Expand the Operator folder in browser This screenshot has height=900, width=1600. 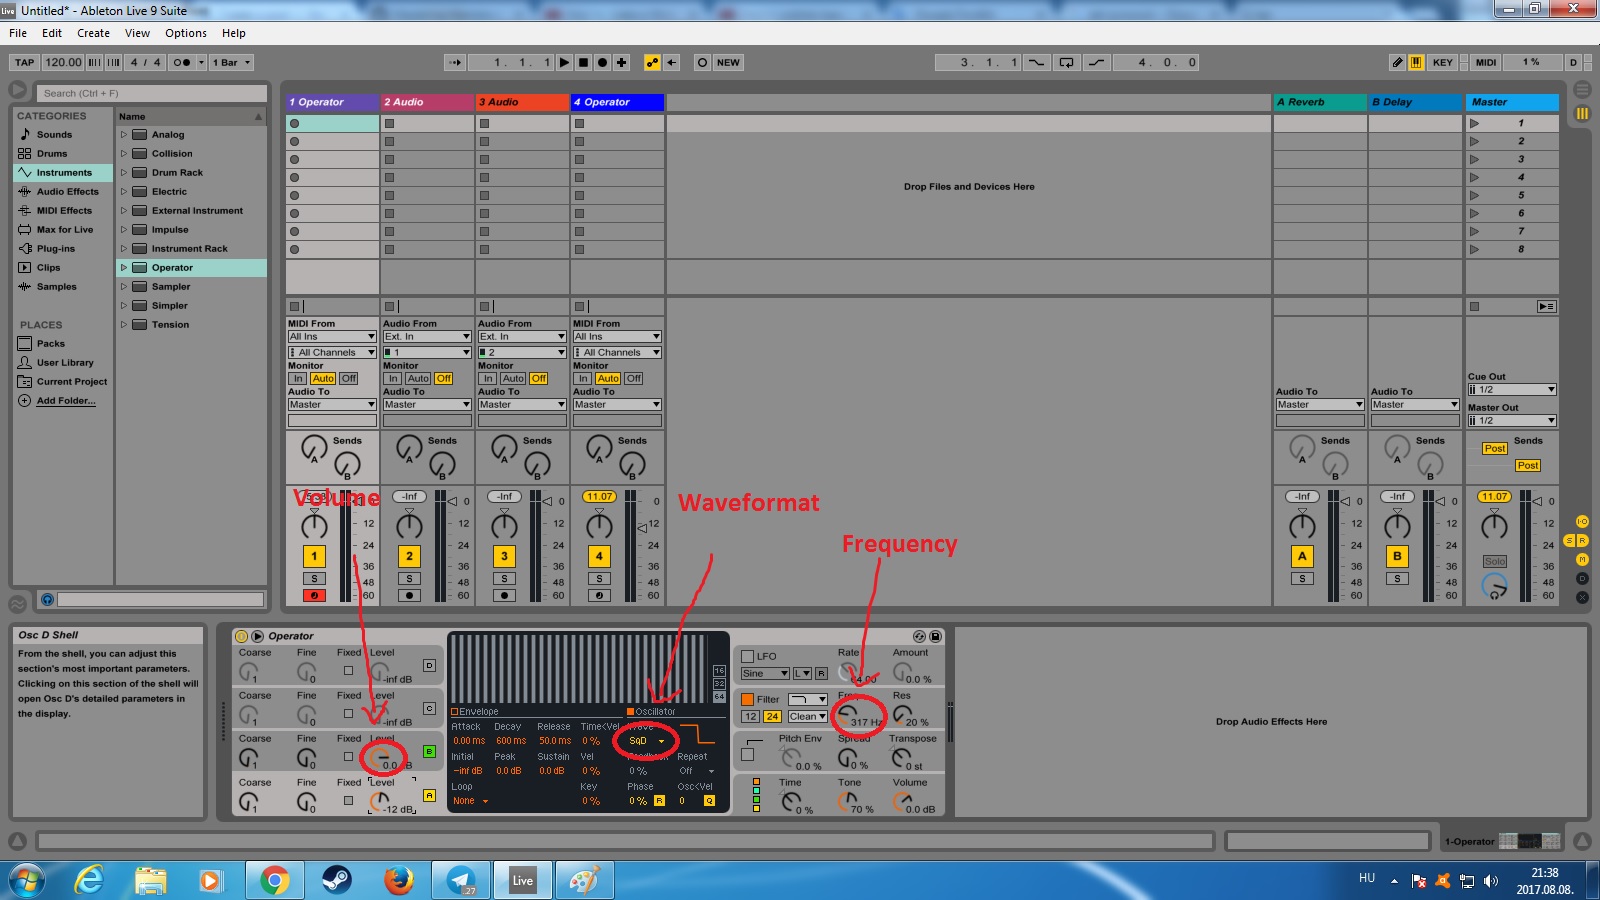tap(124, 268)
